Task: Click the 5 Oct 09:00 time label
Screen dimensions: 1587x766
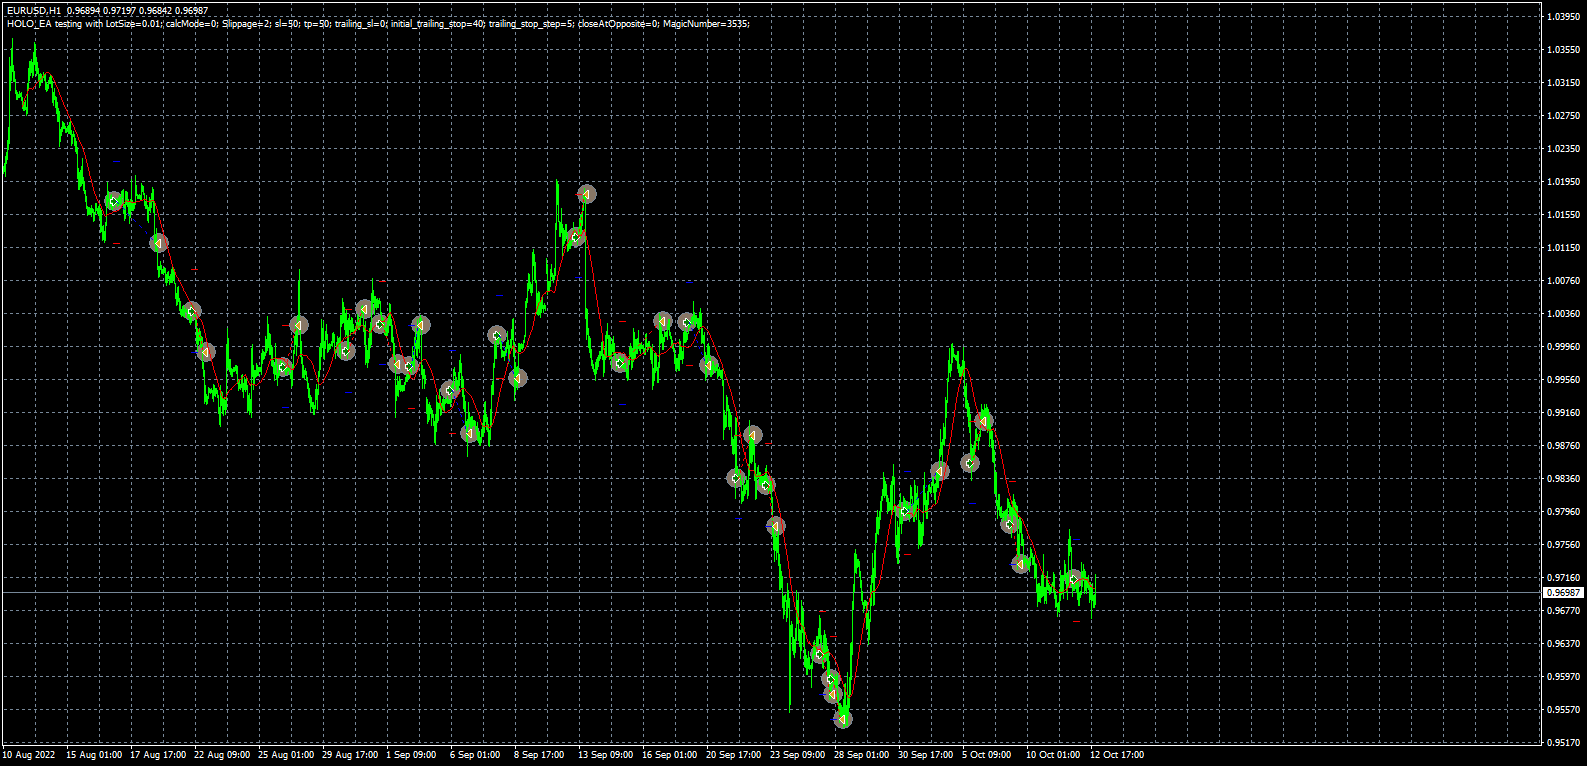Action: pos(987,755)
